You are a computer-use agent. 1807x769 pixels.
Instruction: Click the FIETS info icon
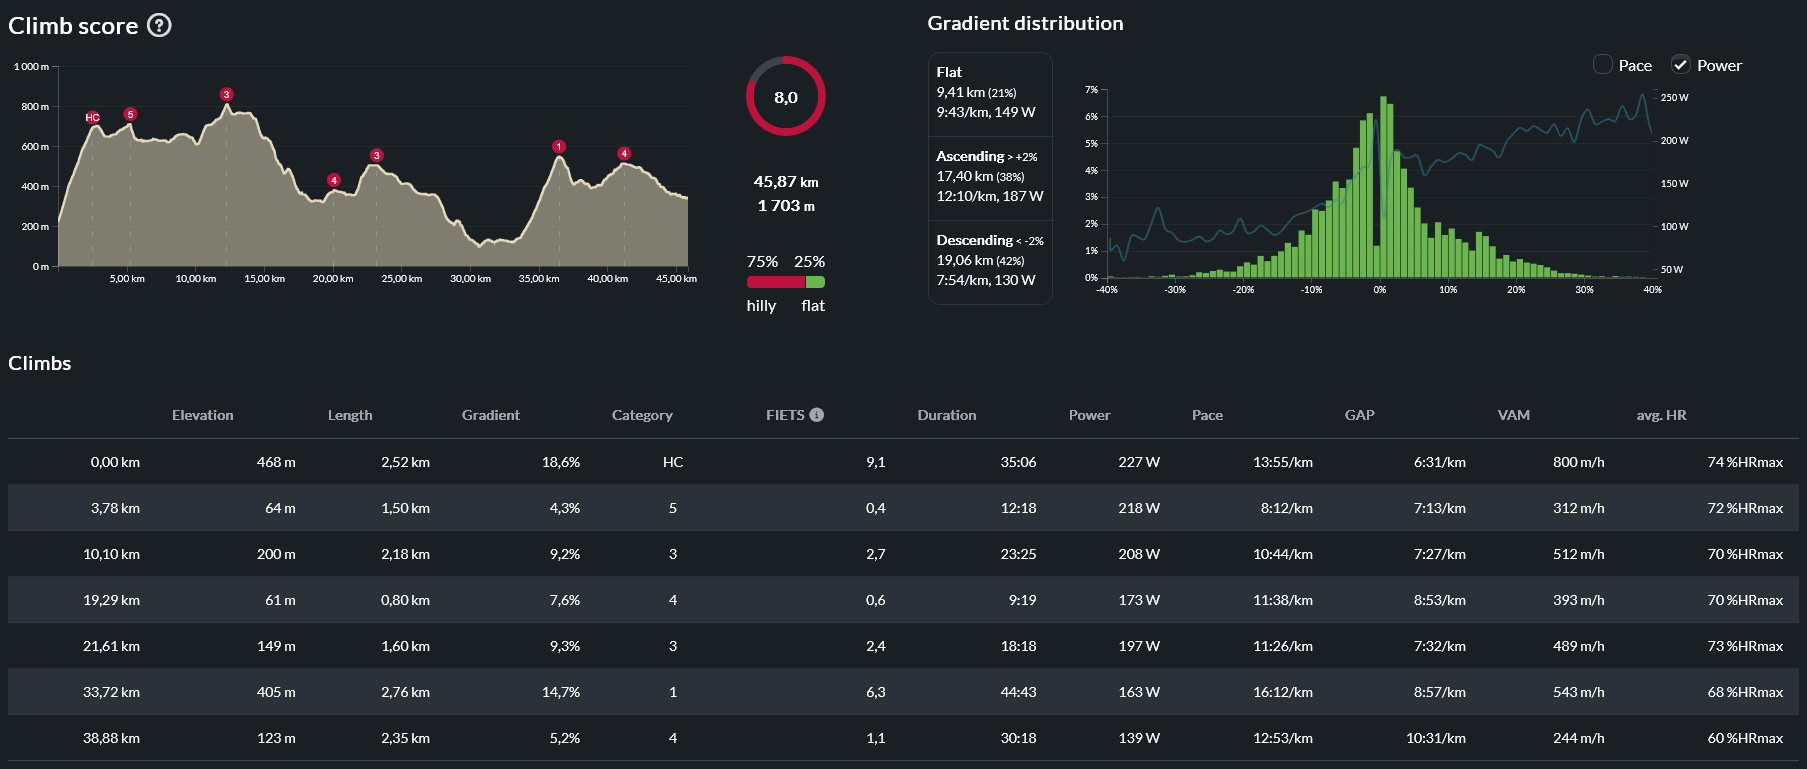coord(817,415)
